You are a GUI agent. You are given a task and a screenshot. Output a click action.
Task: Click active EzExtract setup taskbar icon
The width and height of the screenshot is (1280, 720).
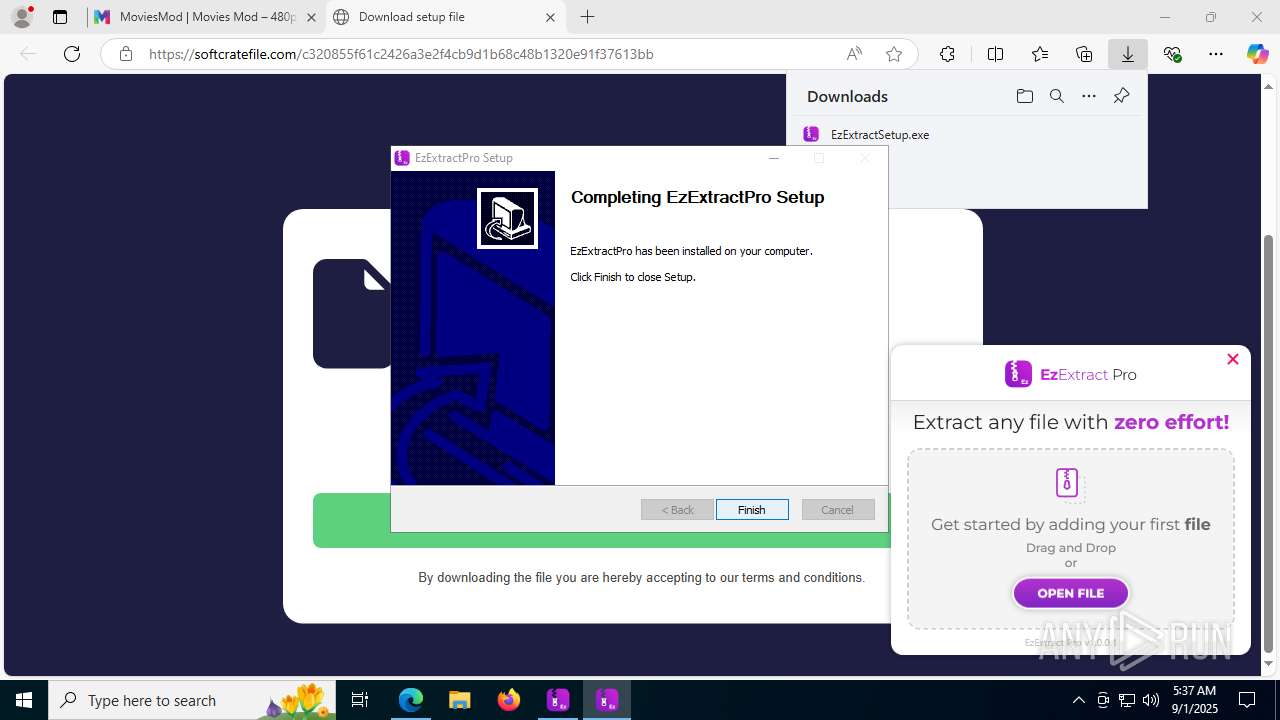click(x=607, y=700)
